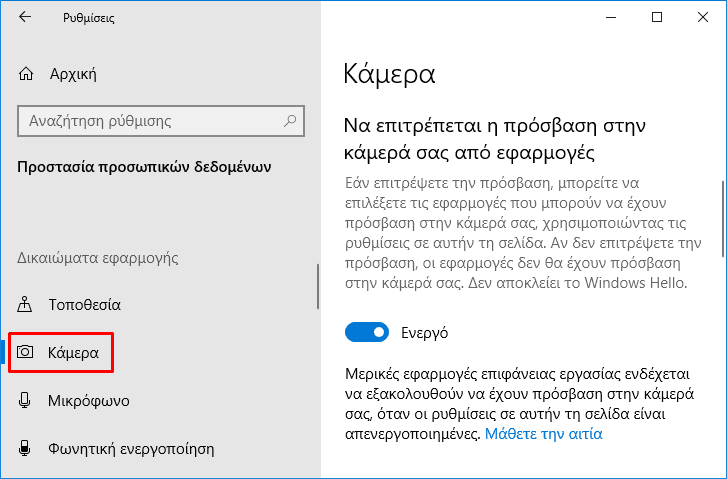Viewport: 727px width, 479px height.
Task: Minimize the Ρυθμίσεις window
Action: pyautogui.click(x=611, y=17)
